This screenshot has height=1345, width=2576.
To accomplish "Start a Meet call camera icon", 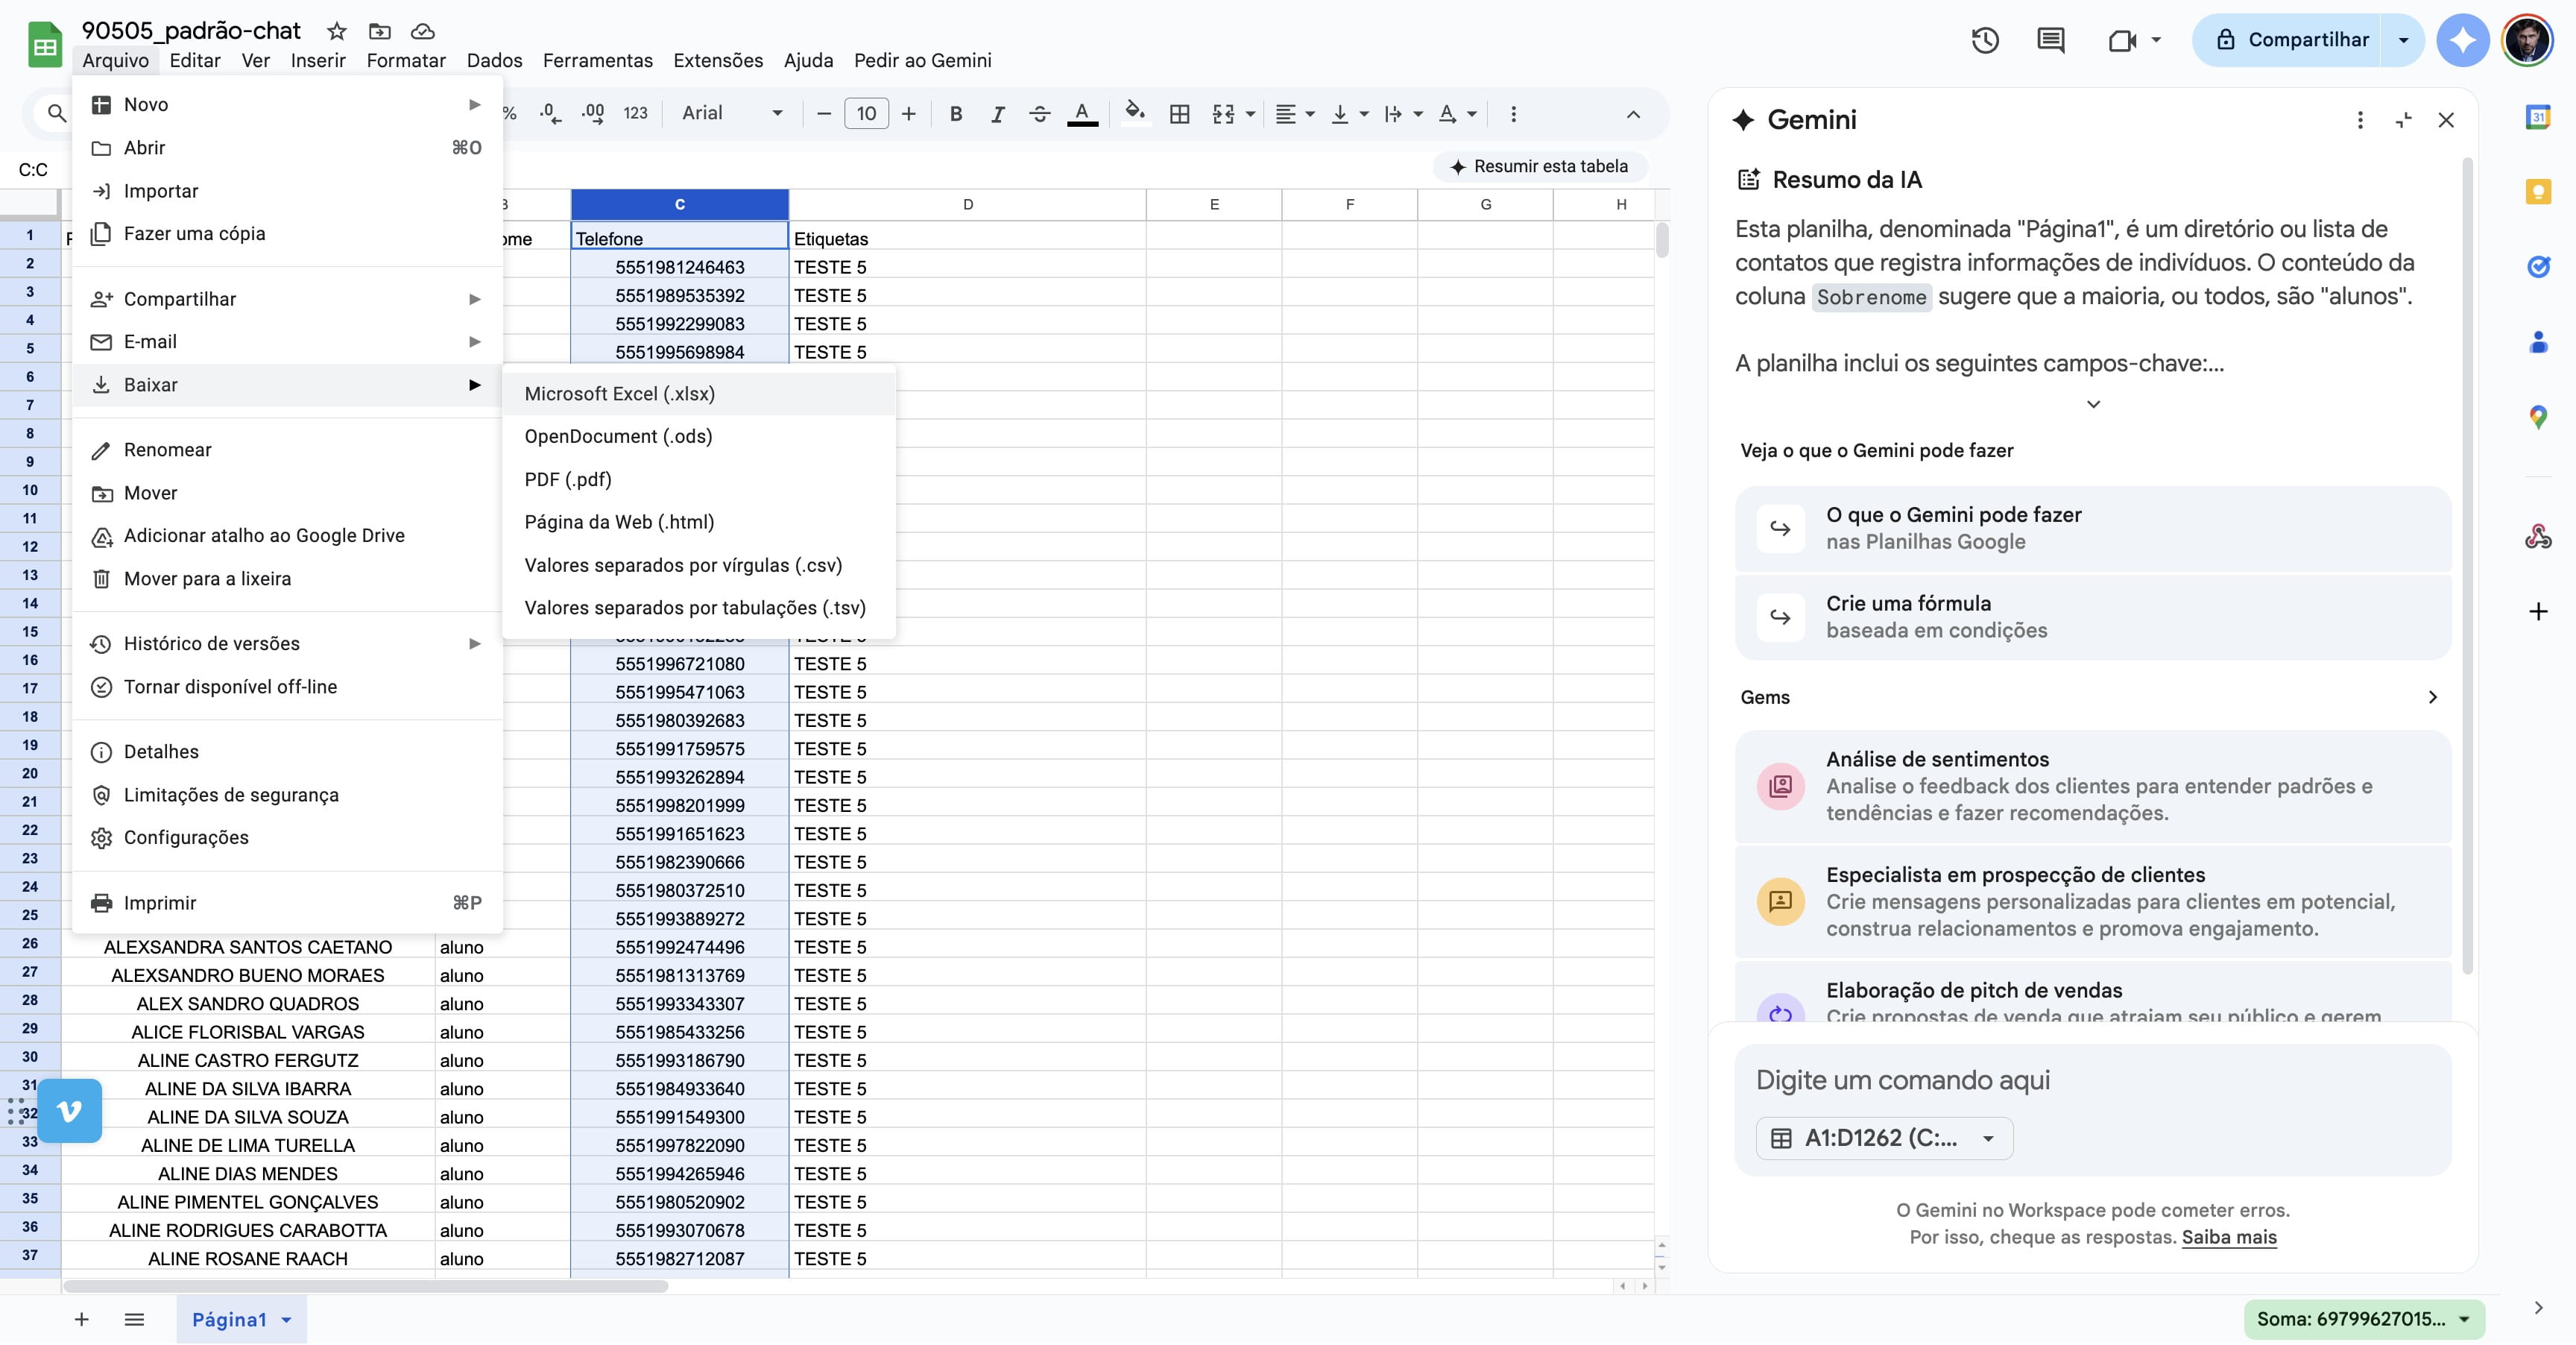I will (x=2122, y=40).
